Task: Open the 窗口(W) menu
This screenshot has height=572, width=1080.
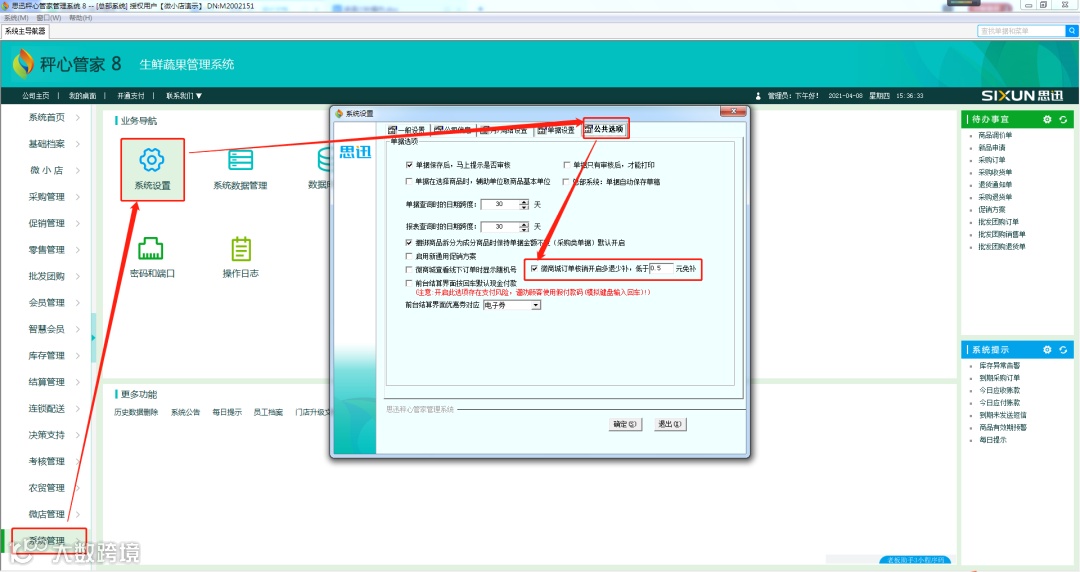Action: [x=48, y=18]
